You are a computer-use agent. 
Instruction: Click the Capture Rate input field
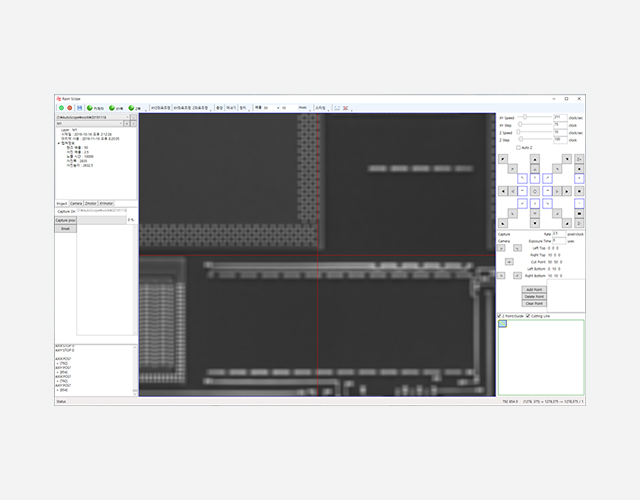(x=559, y=234)
